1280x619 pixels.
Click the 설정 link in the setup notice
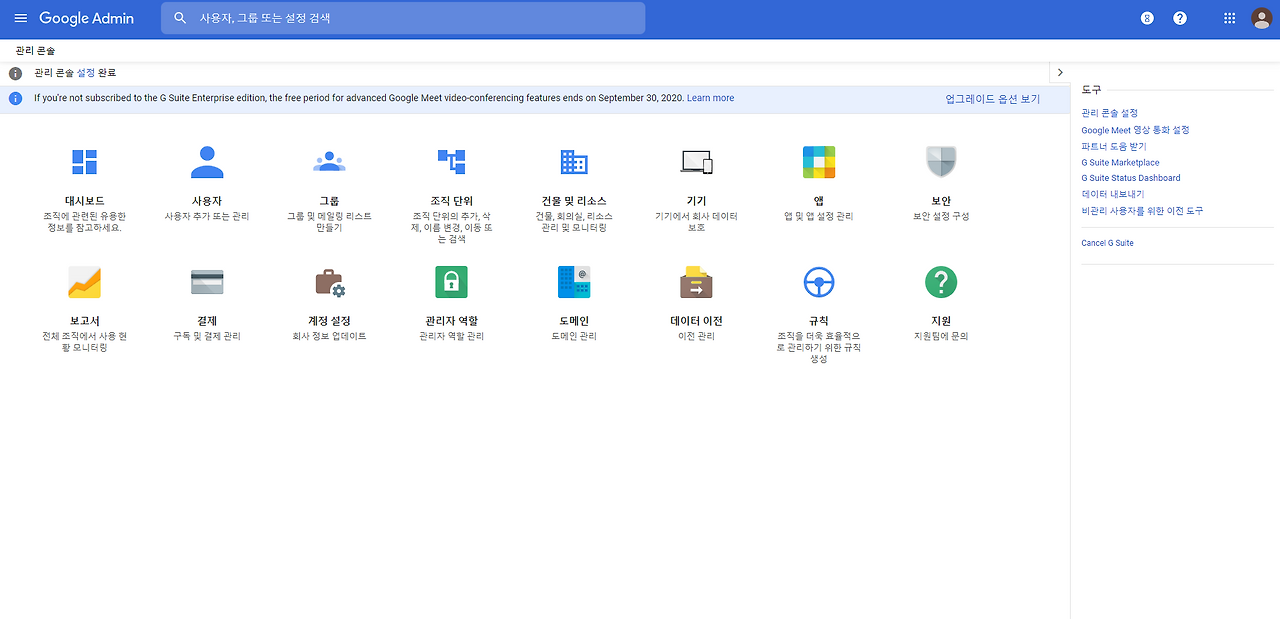pyautogui.click(x=86, y=73)
